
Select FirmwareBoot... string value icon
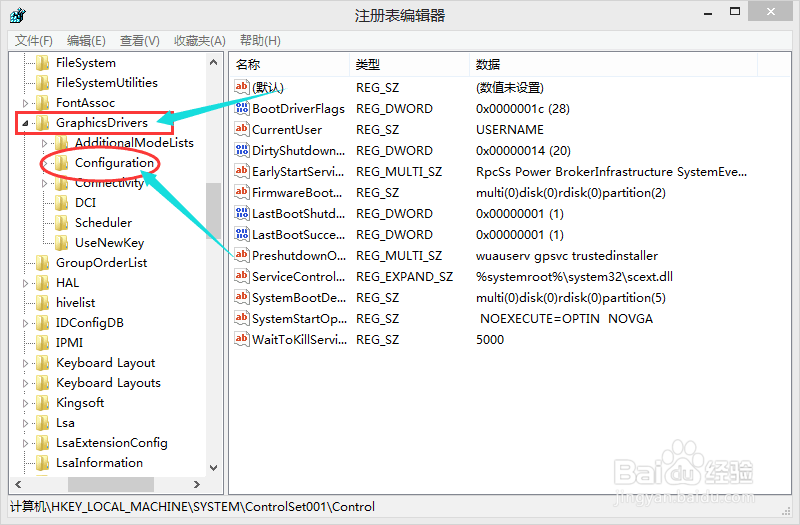click(x=242, y=192)
